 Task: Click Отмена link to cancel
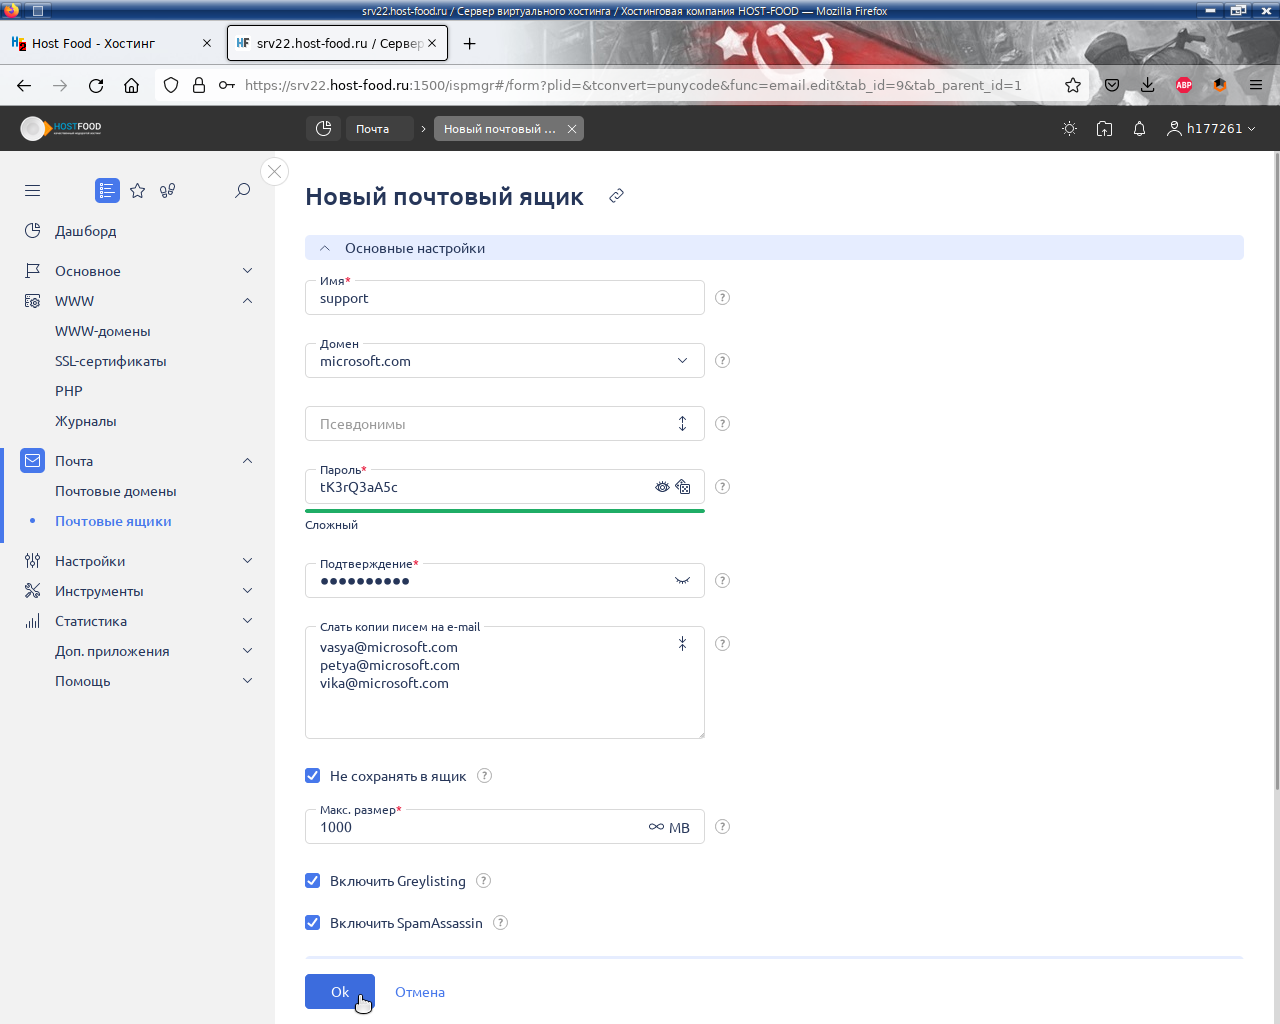(x=420, y=992)
